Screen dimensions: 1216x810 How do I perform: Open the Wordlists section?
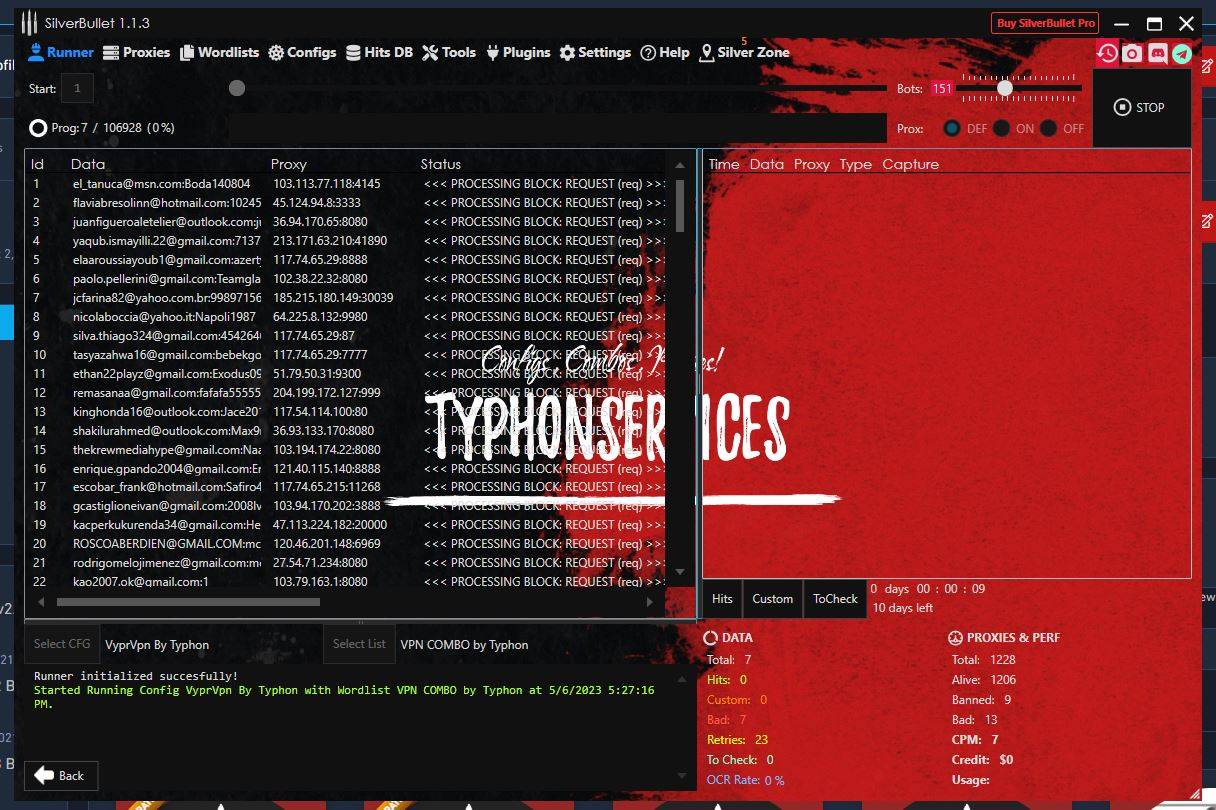click(219, 52)
